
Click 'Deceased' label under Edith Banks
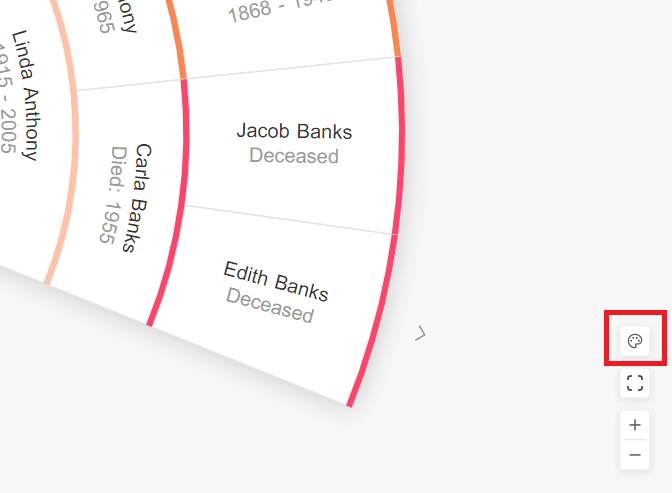[270, 305]
